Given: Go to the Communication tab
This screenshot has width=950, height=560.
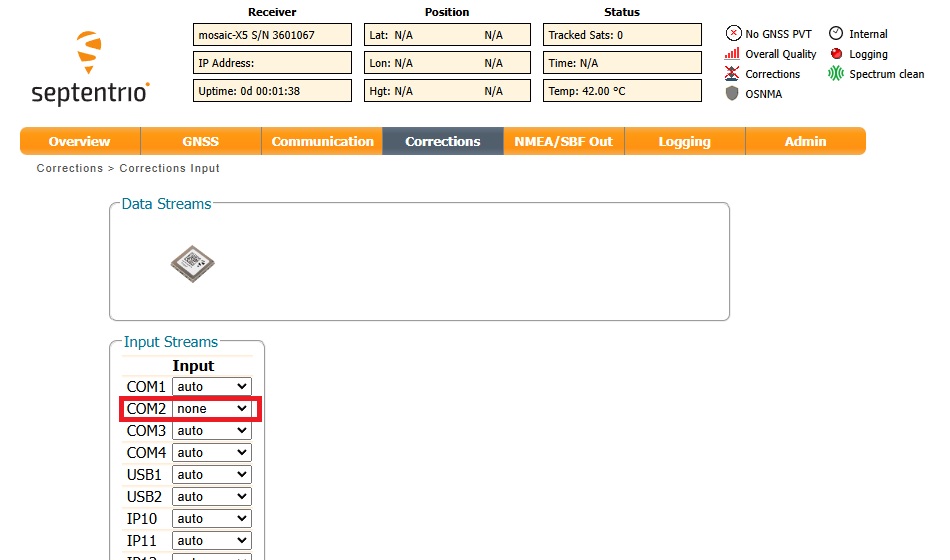Looking at the screenshot, I should tap(322, 142).
